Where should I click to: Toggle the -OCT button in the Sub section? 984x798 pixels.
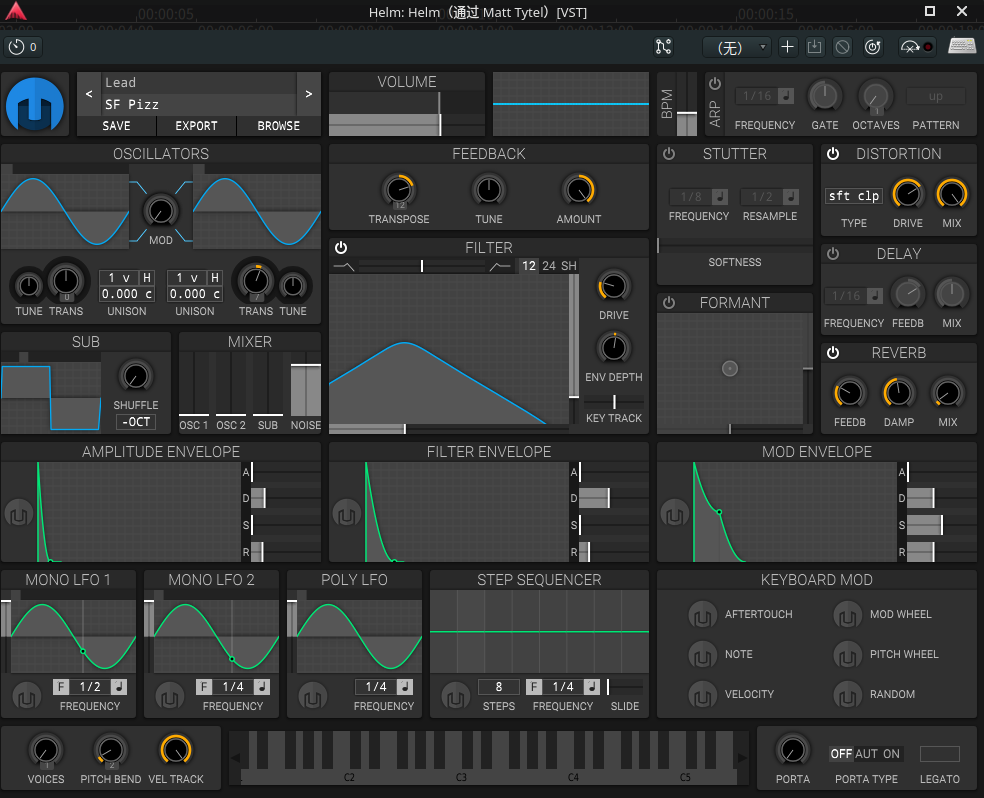[136, 422]
